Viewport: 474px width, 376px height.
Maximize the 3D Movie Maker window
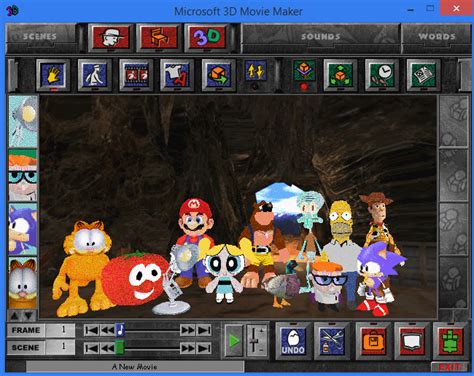430,9
